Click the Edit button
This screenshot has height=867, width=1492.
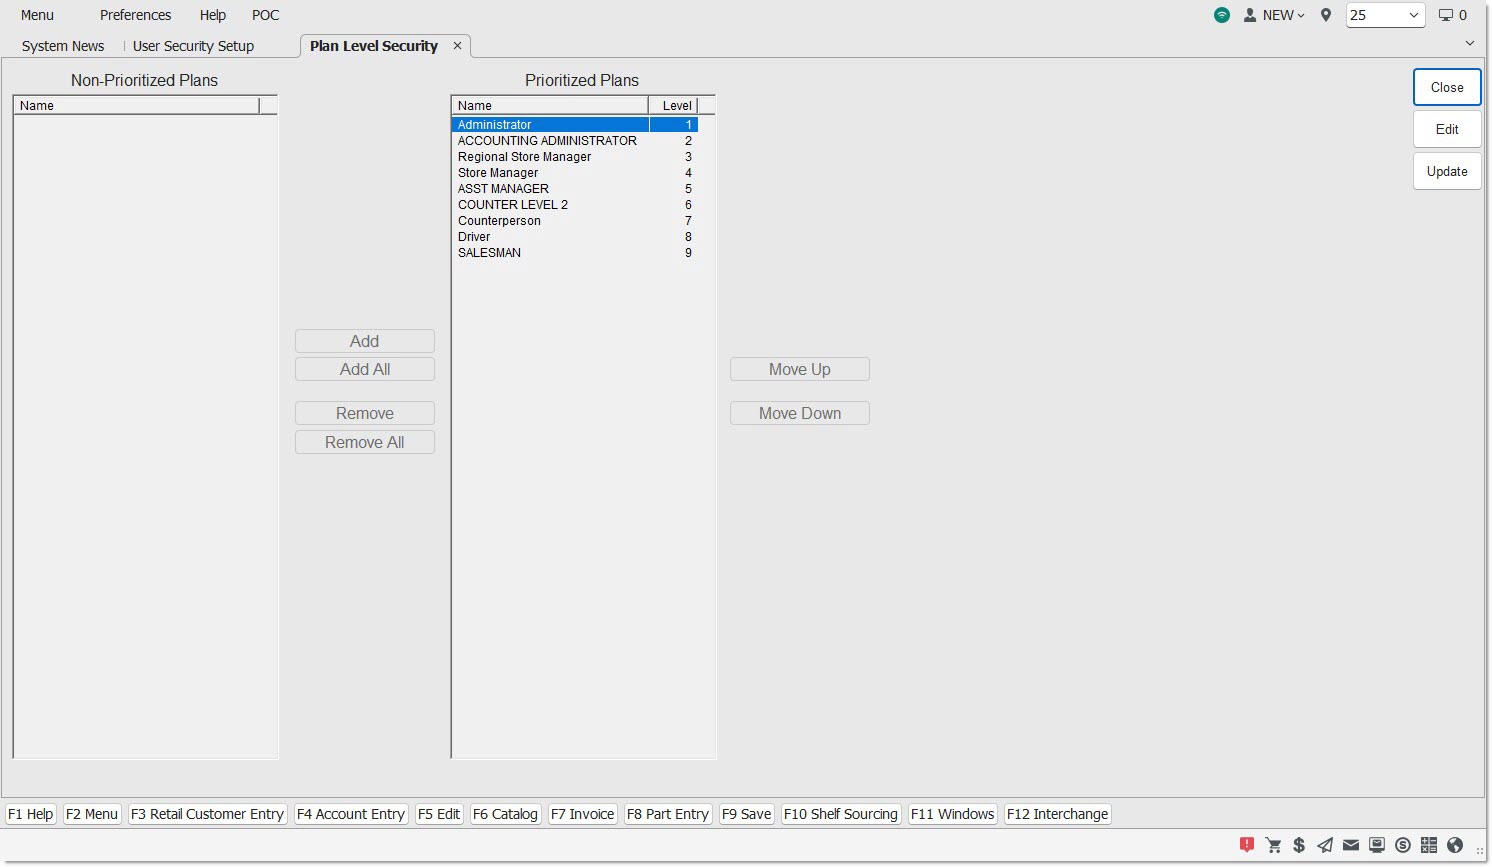pyautogui.click(x=1447, y=129)
